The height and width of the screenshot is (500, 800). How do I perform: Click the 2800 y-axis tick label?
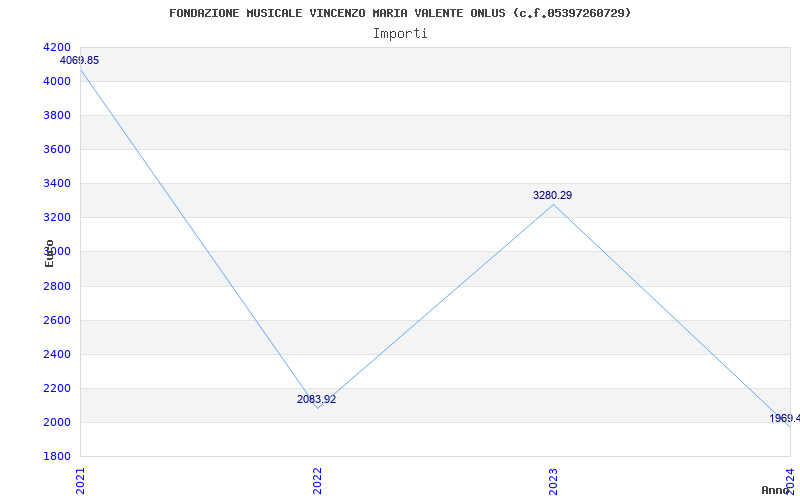coord(57,286)
